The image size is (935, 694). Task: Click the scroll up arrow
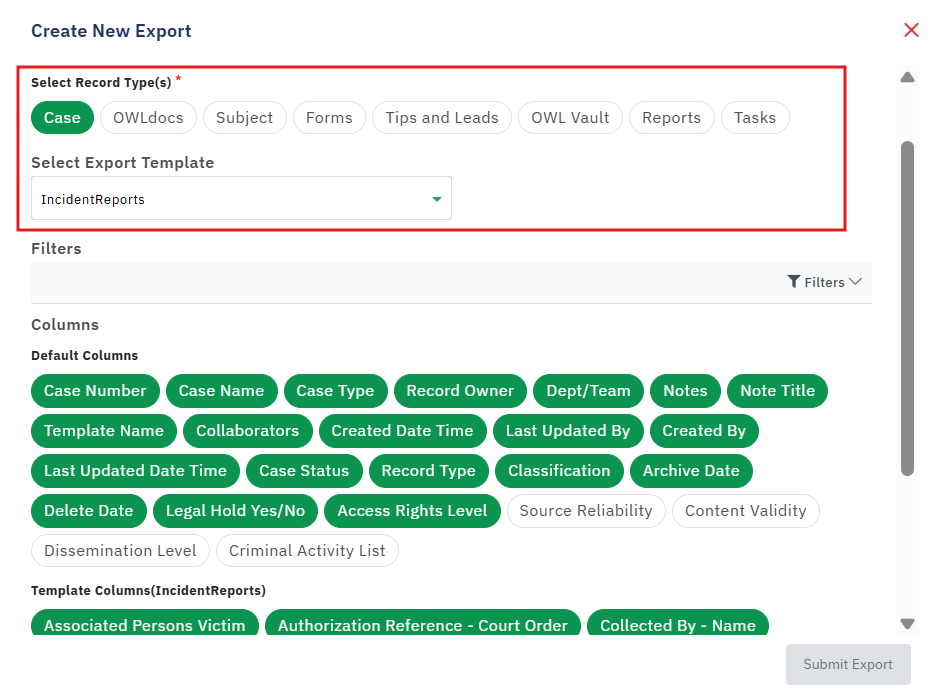pos(907,77)
